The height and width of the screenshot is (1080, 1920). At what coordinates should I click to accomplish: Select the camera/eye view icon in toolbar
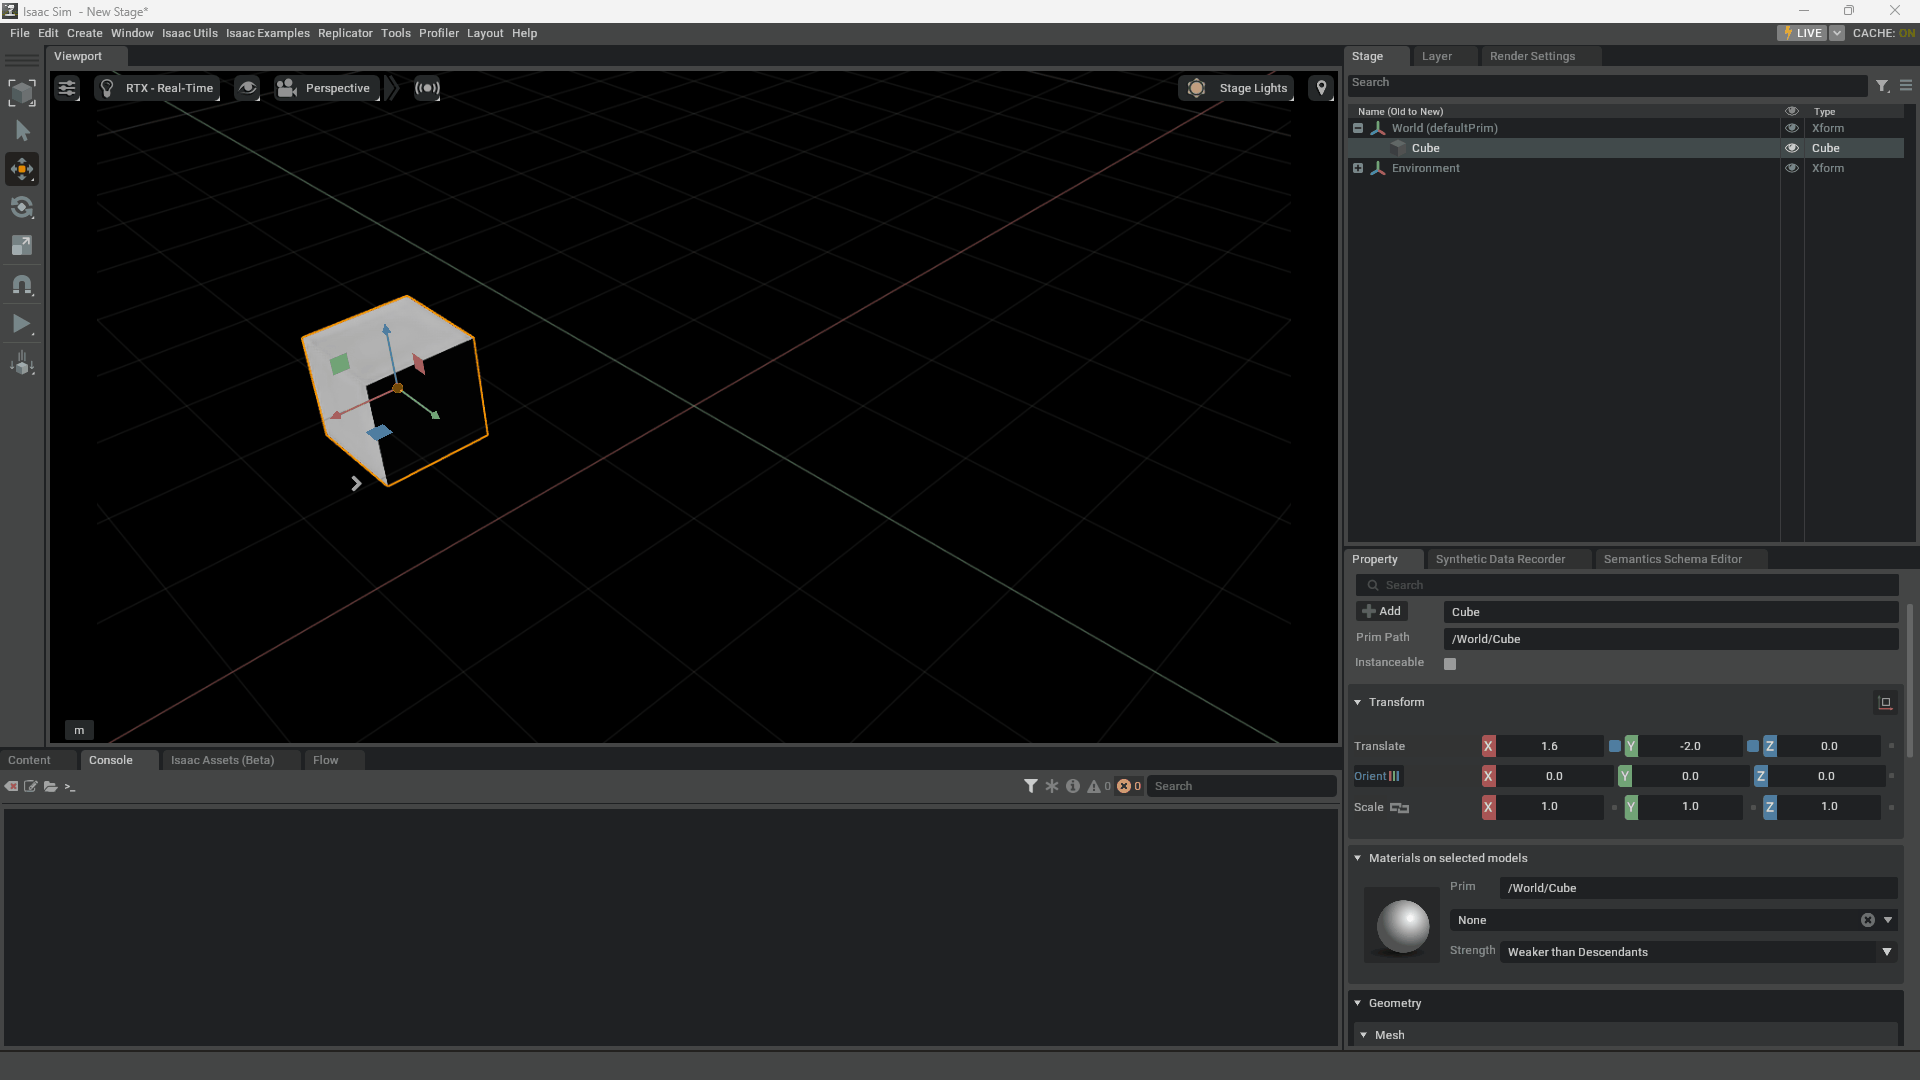pyautogui.click(x=249, y=88)
